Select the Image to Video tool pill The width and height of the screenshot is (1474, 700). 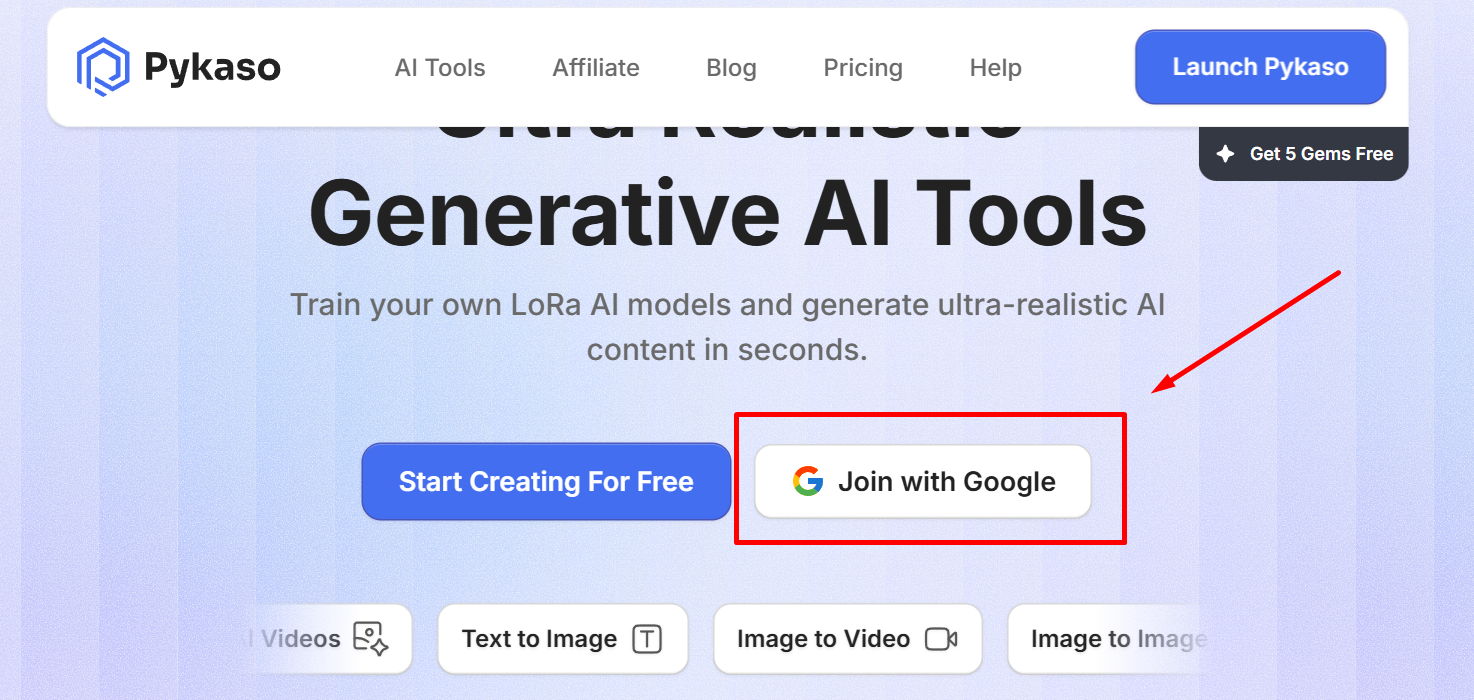(847, 638)
